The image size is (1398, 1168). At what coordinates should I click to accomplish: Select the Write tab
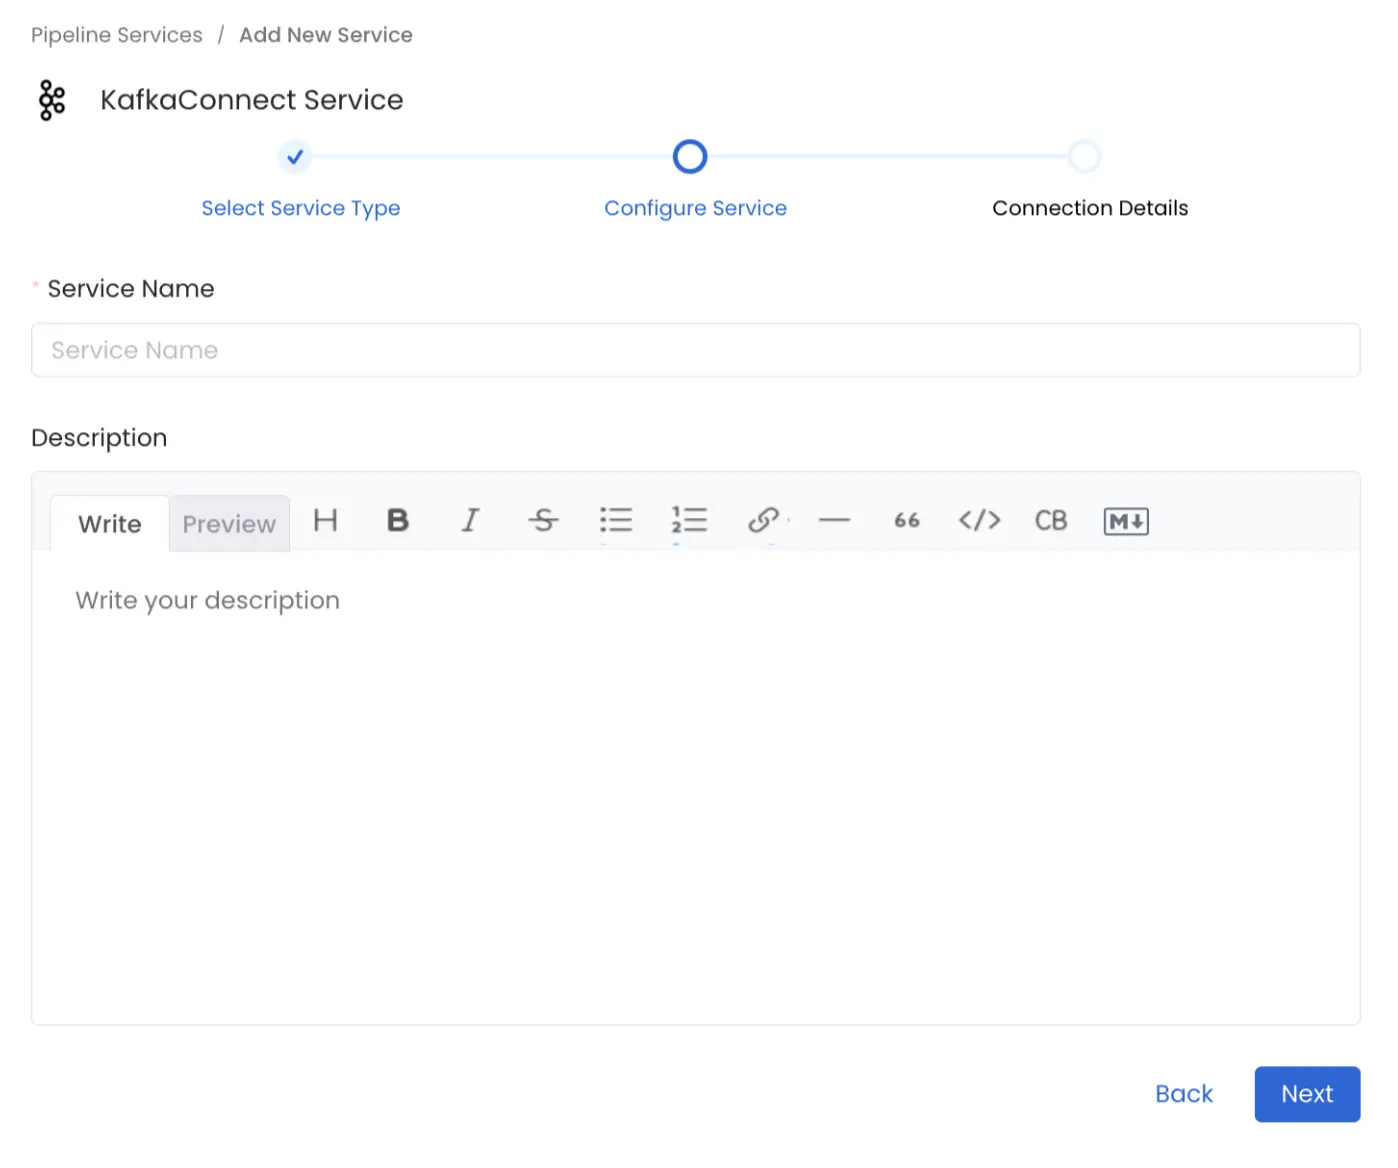click(x=109, y=523)
